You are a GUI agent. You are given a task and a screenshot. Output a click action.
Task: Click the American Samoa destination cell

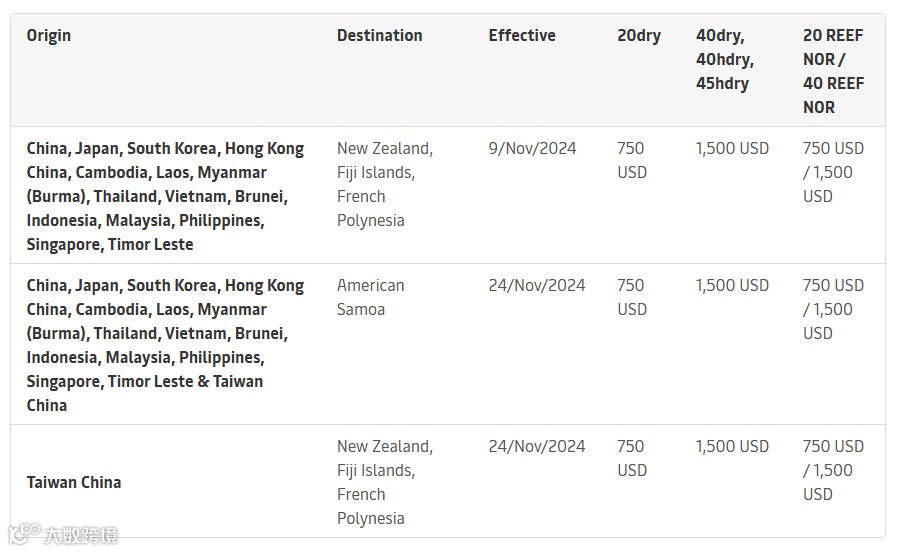371,297
